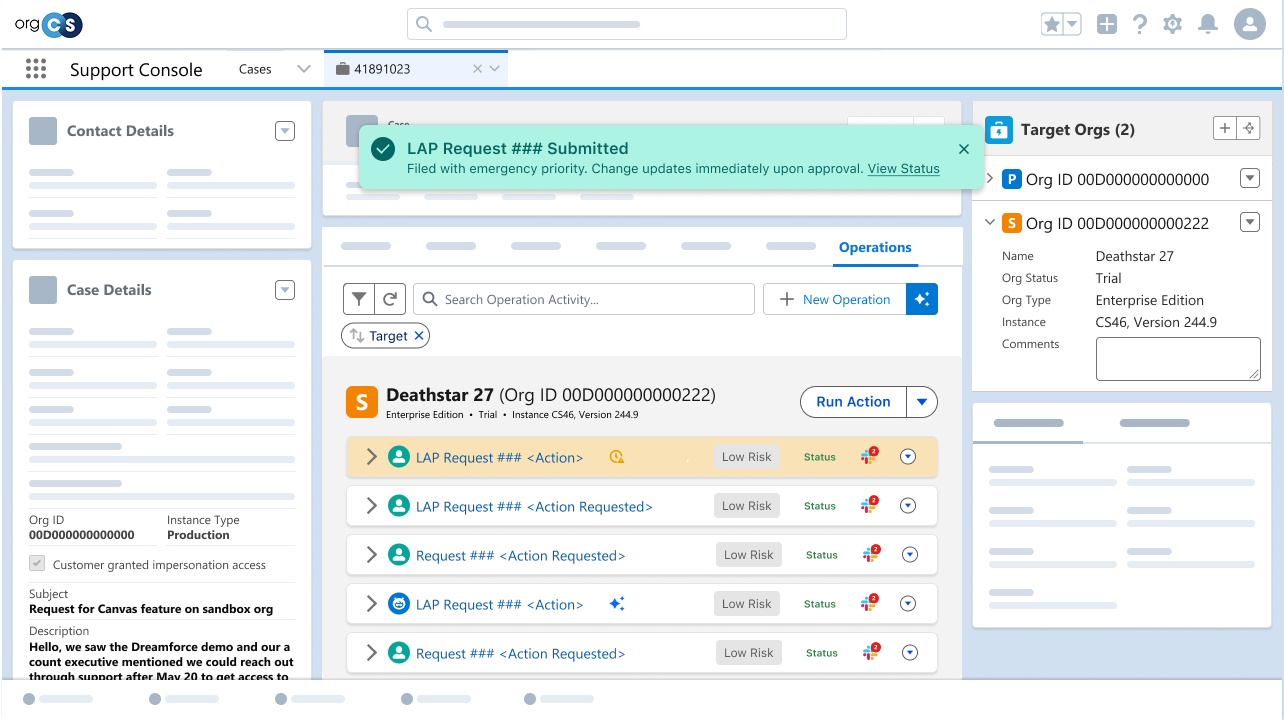Viewport: 1284px width, 720px height.
Task: Click the New Operation button
Action: tap(835, 299)
